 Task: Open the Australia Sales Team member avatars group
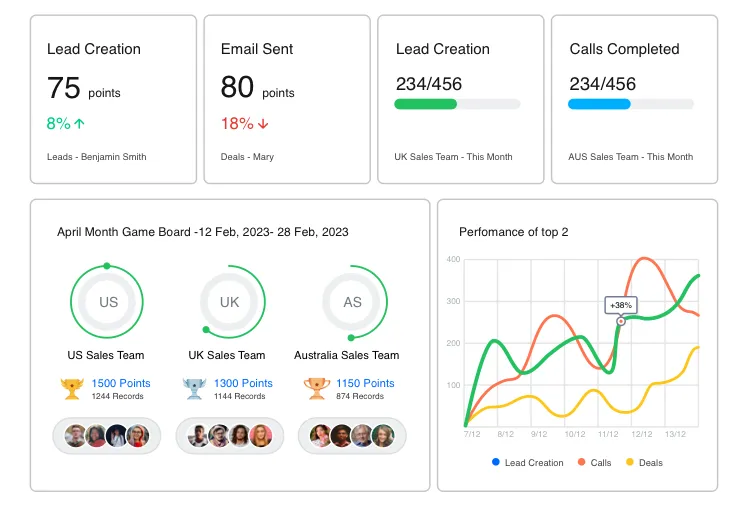[x=352, y=436]
